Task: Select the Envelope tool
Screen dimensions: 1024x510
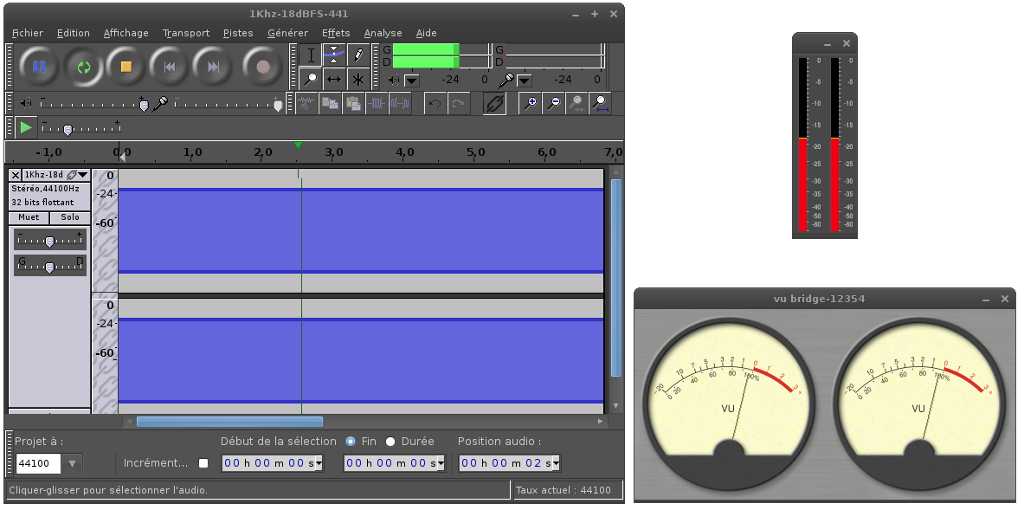Action: 335,55
